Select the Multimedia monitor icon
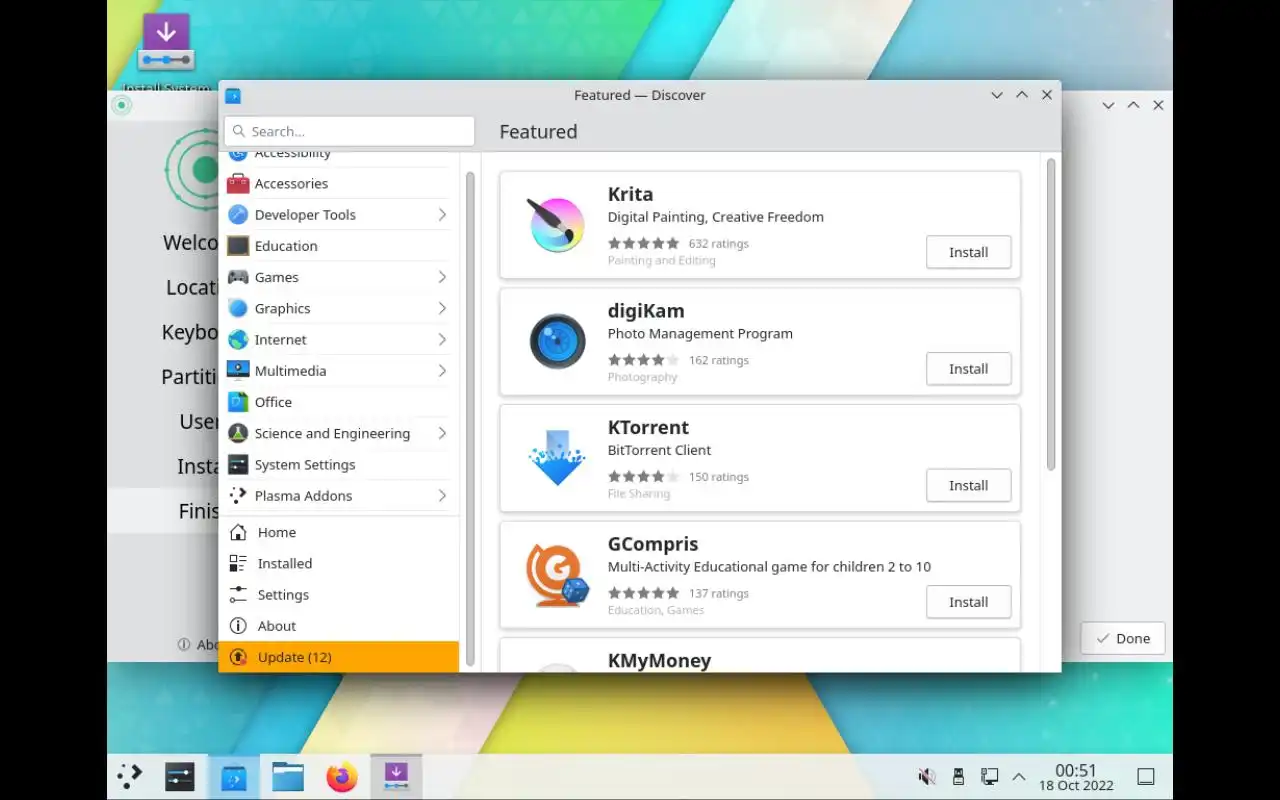This screenshot has width=1280, height=800. point(238,371)
